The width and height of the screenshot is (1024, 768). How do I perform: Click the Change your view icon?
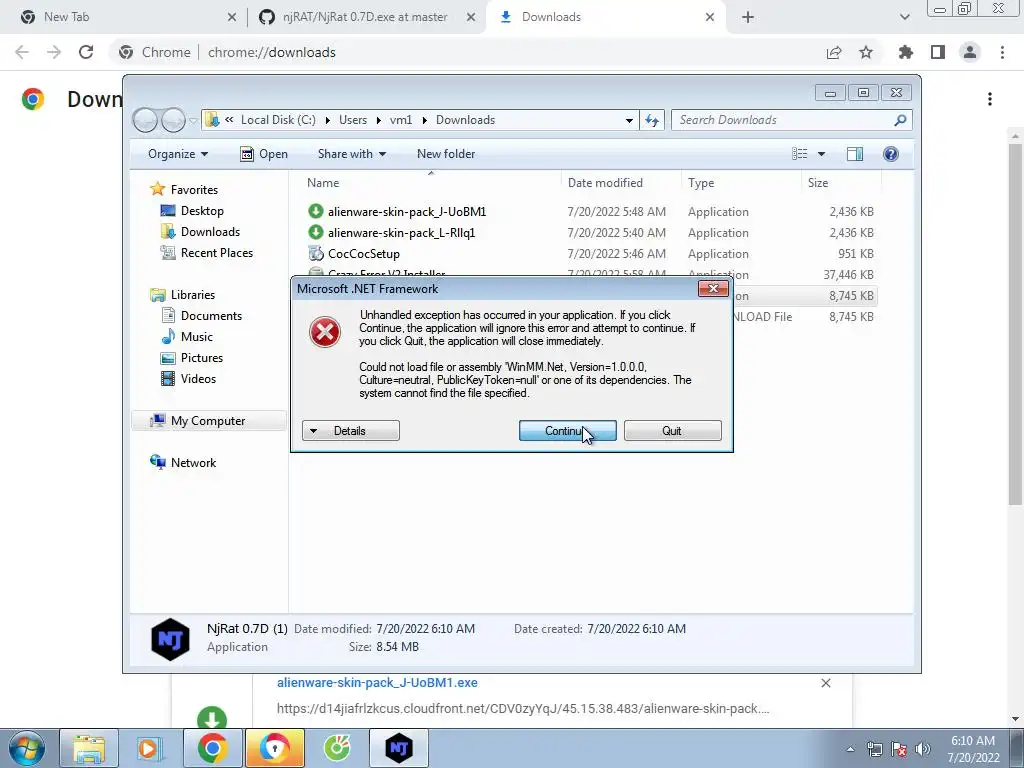click(x=800, y=153)
